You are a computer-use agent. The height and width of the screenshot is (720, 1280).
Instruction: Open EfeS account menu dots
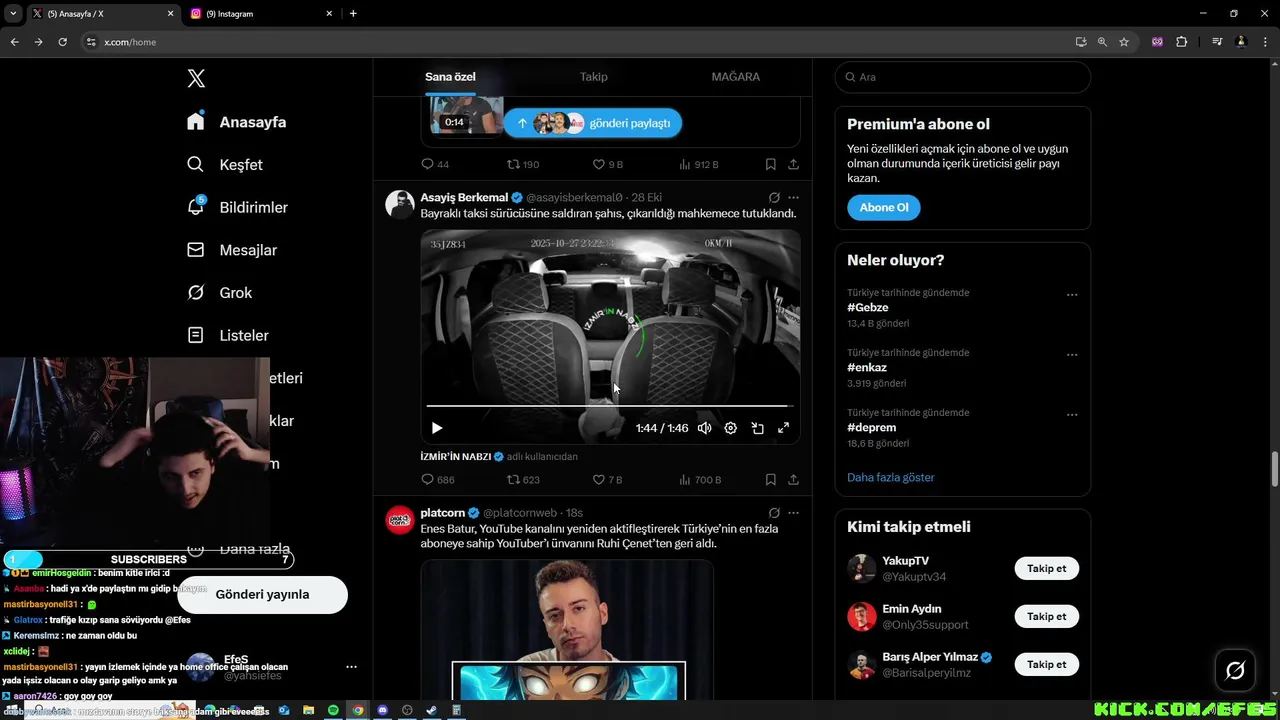tap(351, 667)
